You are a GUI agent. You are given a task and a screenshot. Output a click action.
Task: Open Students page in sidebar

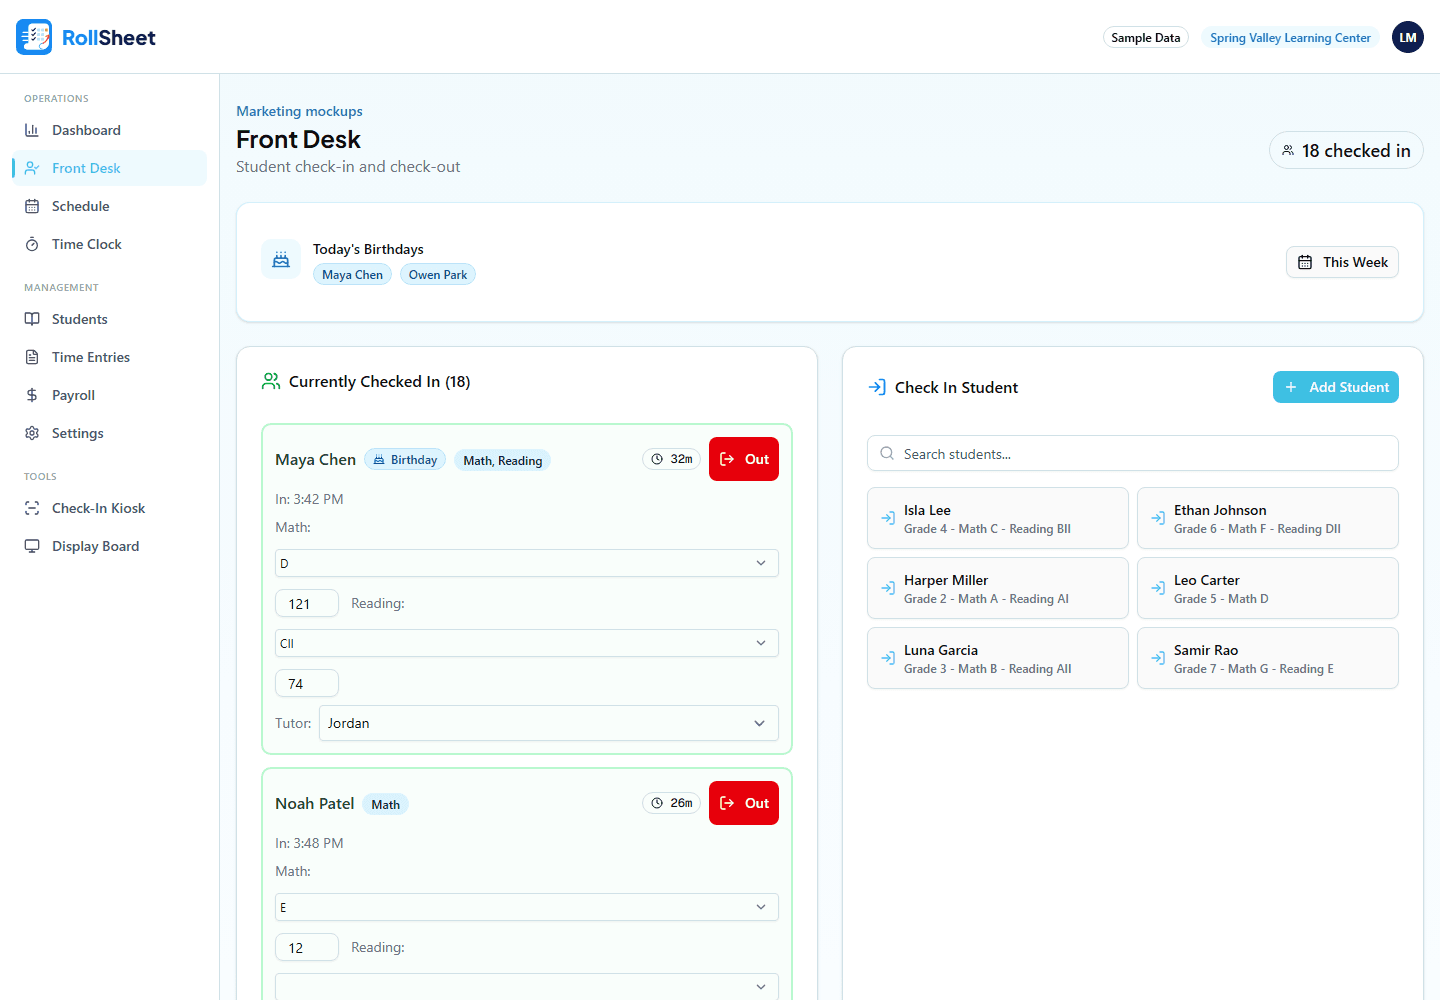(109, 319)
